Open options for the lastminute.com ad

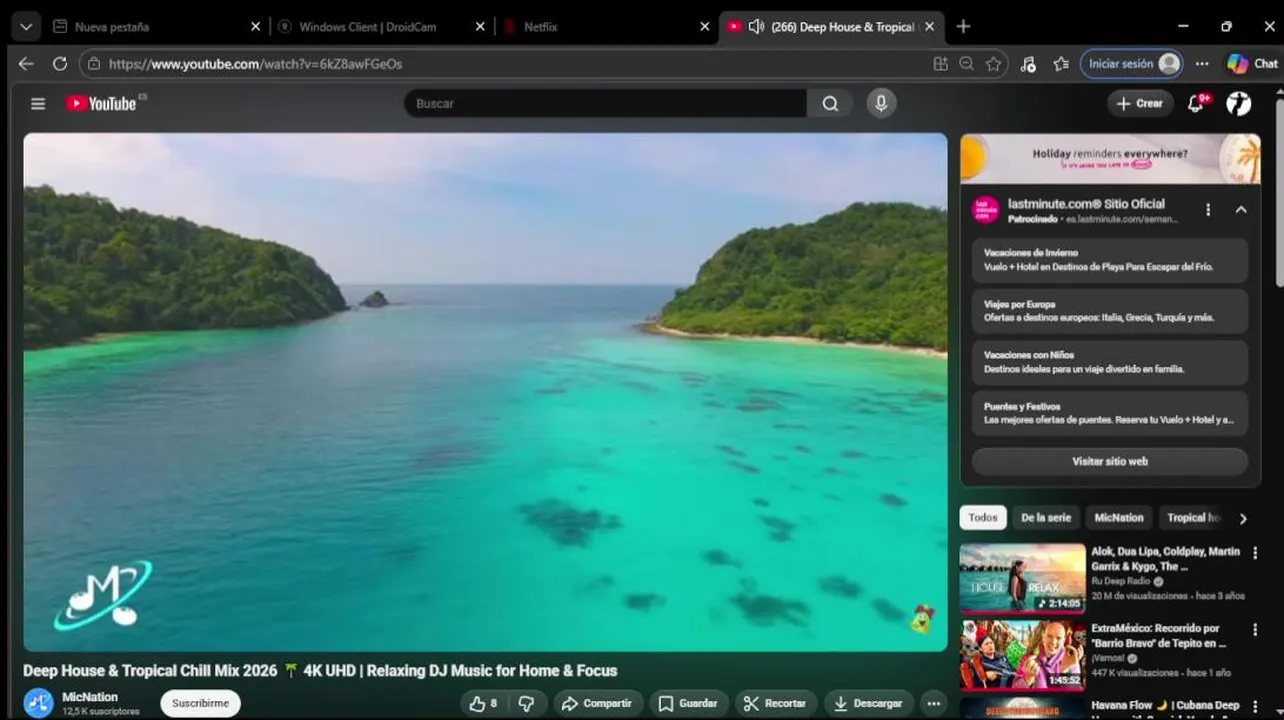tap(1208, 210)
